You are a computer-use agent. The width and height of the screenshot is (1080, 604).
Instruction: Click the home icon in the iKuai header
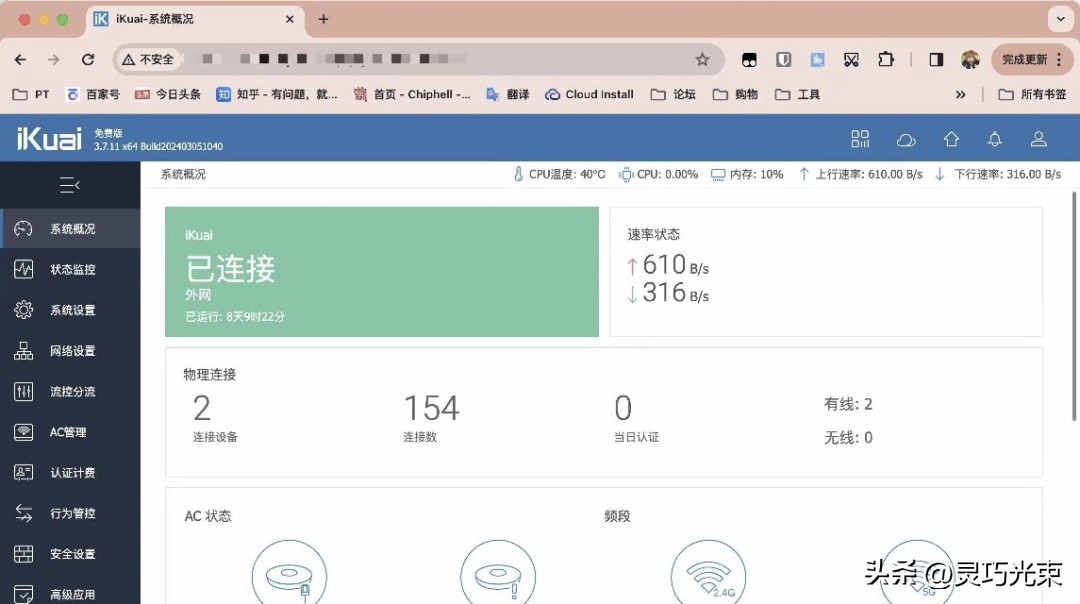pyautogui.click(x=951, y=139)
